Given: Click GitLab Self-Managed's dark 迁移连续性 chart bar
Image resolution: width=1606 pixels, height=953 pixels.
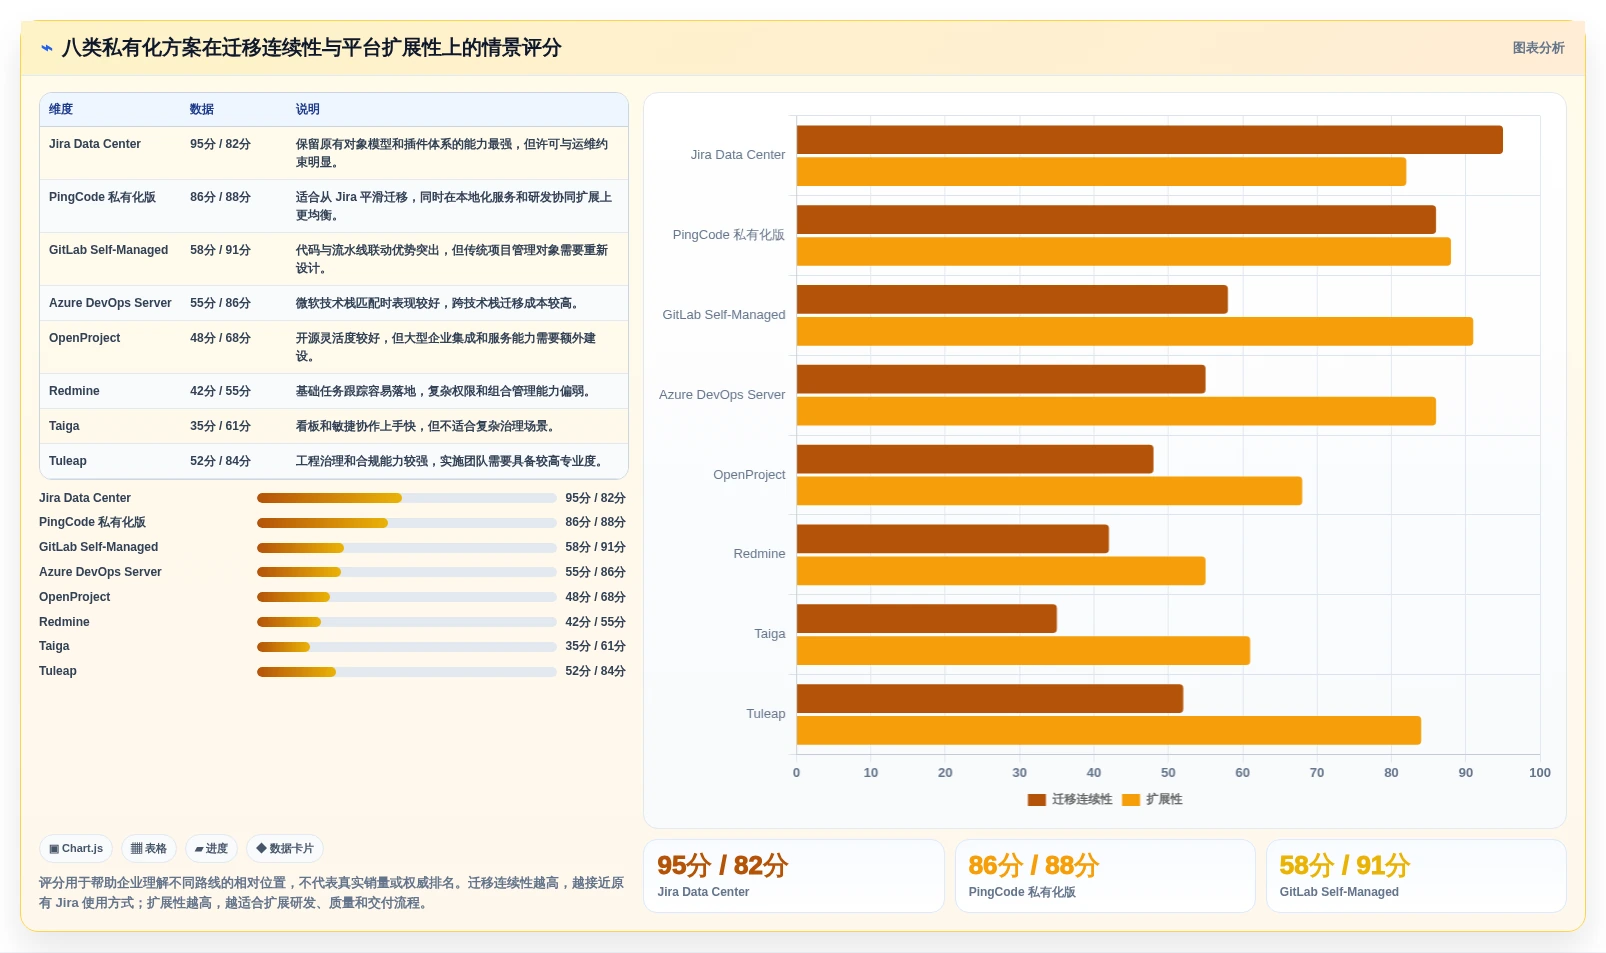Looking at the screenshot, I should point(1012,300).
